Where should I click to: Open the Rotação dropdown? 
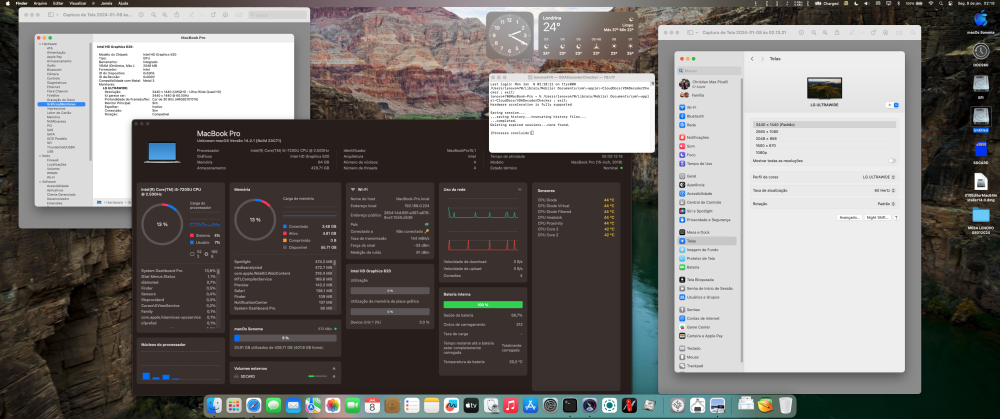pos(884,204)
